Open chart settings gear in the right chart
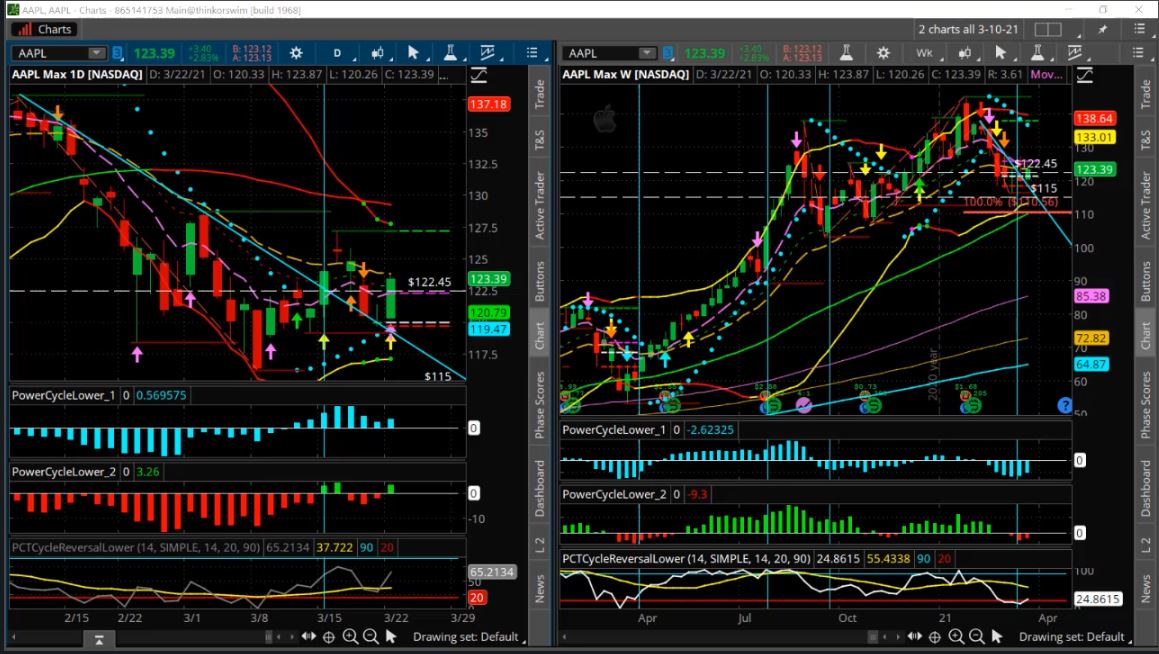 tap(883, 53)
